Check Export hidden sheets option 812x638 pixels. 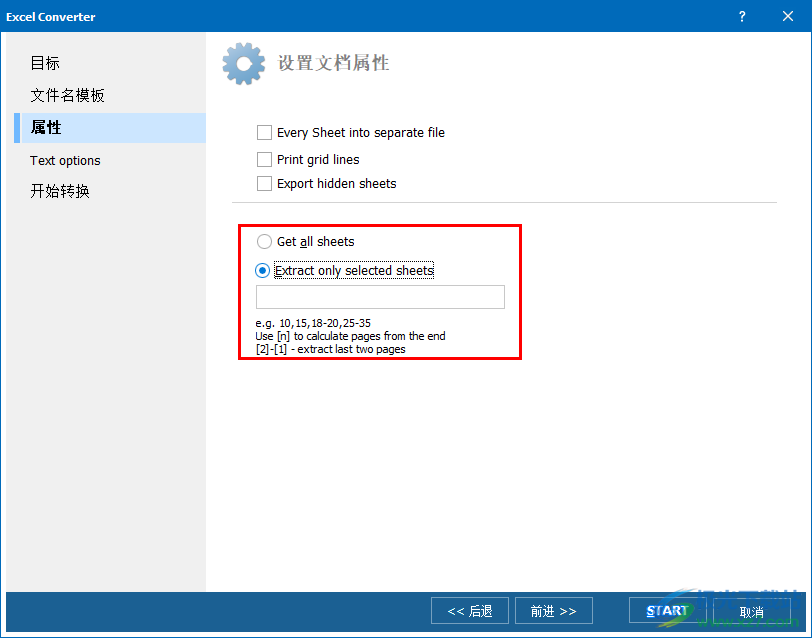tap(264, 183)
